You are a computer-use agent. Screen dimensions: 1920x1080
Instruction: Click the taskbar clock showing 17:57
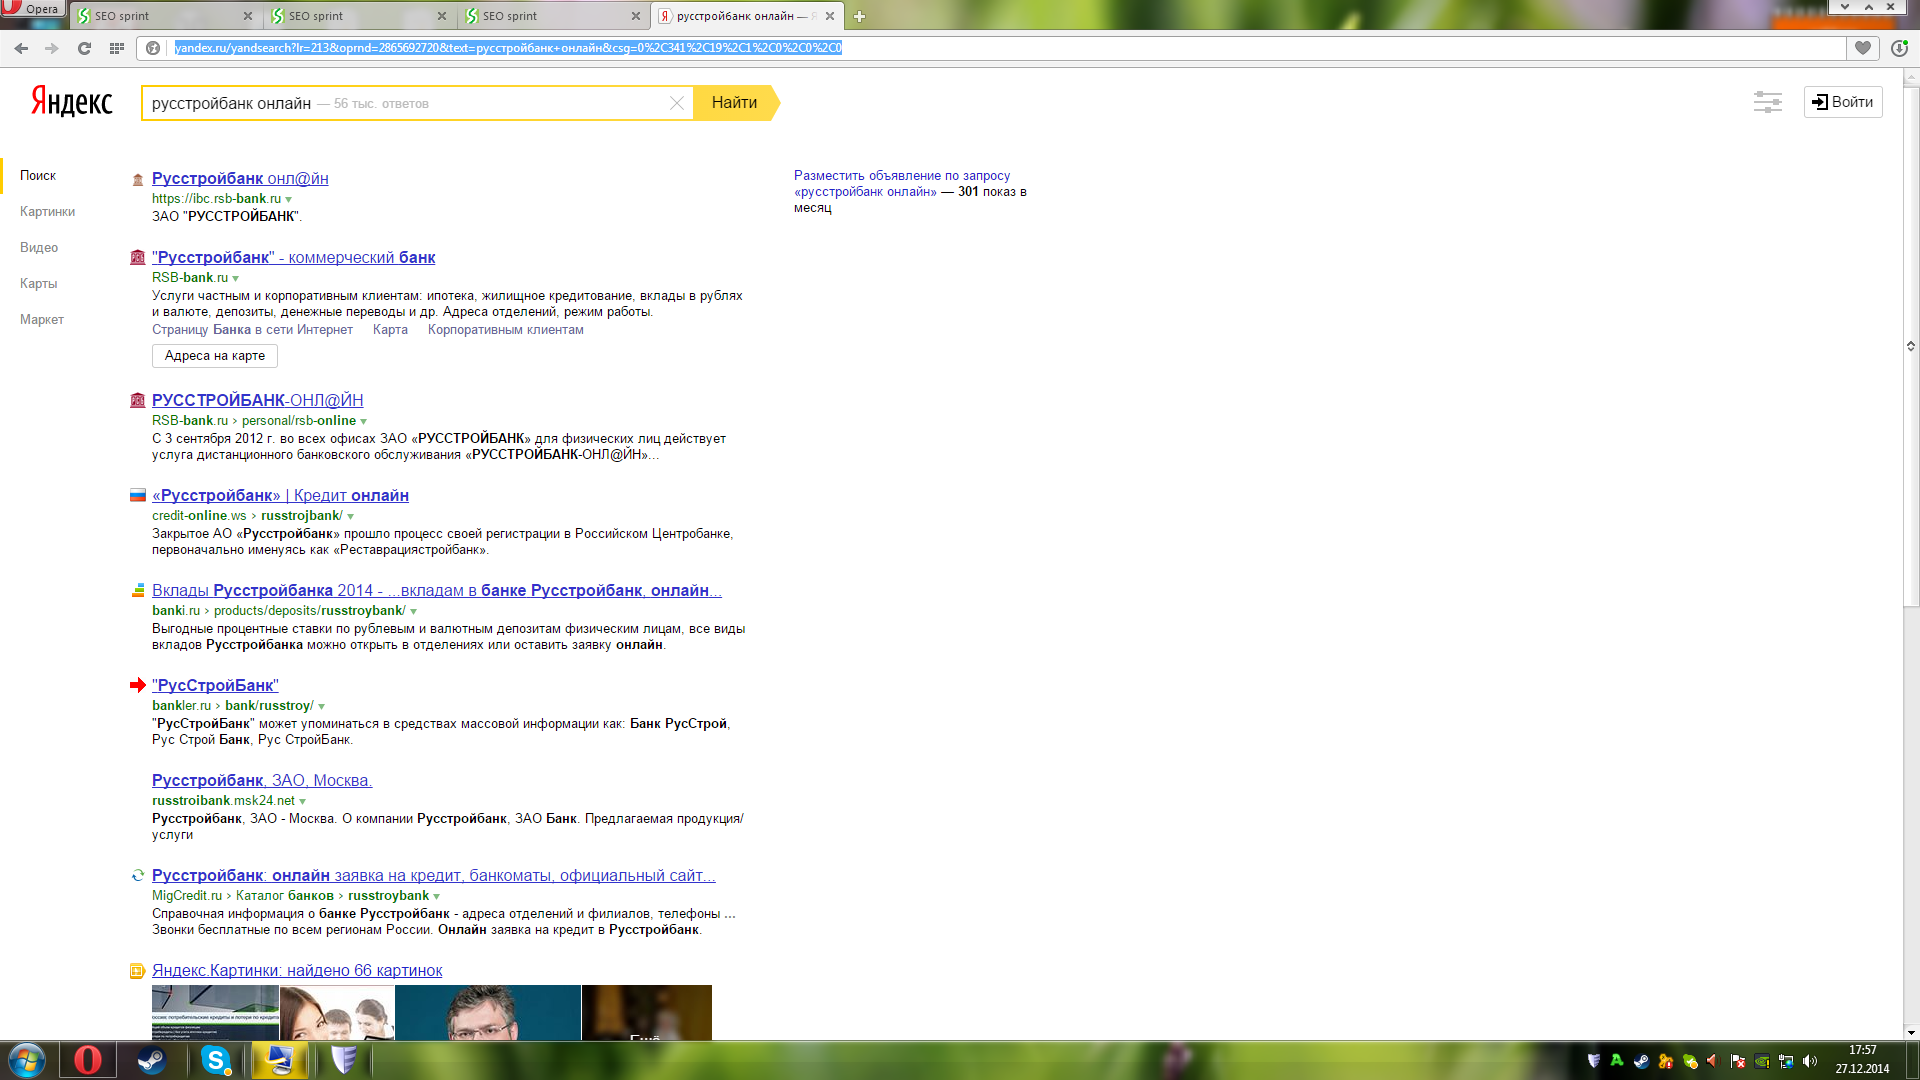coord(1862,1060)
